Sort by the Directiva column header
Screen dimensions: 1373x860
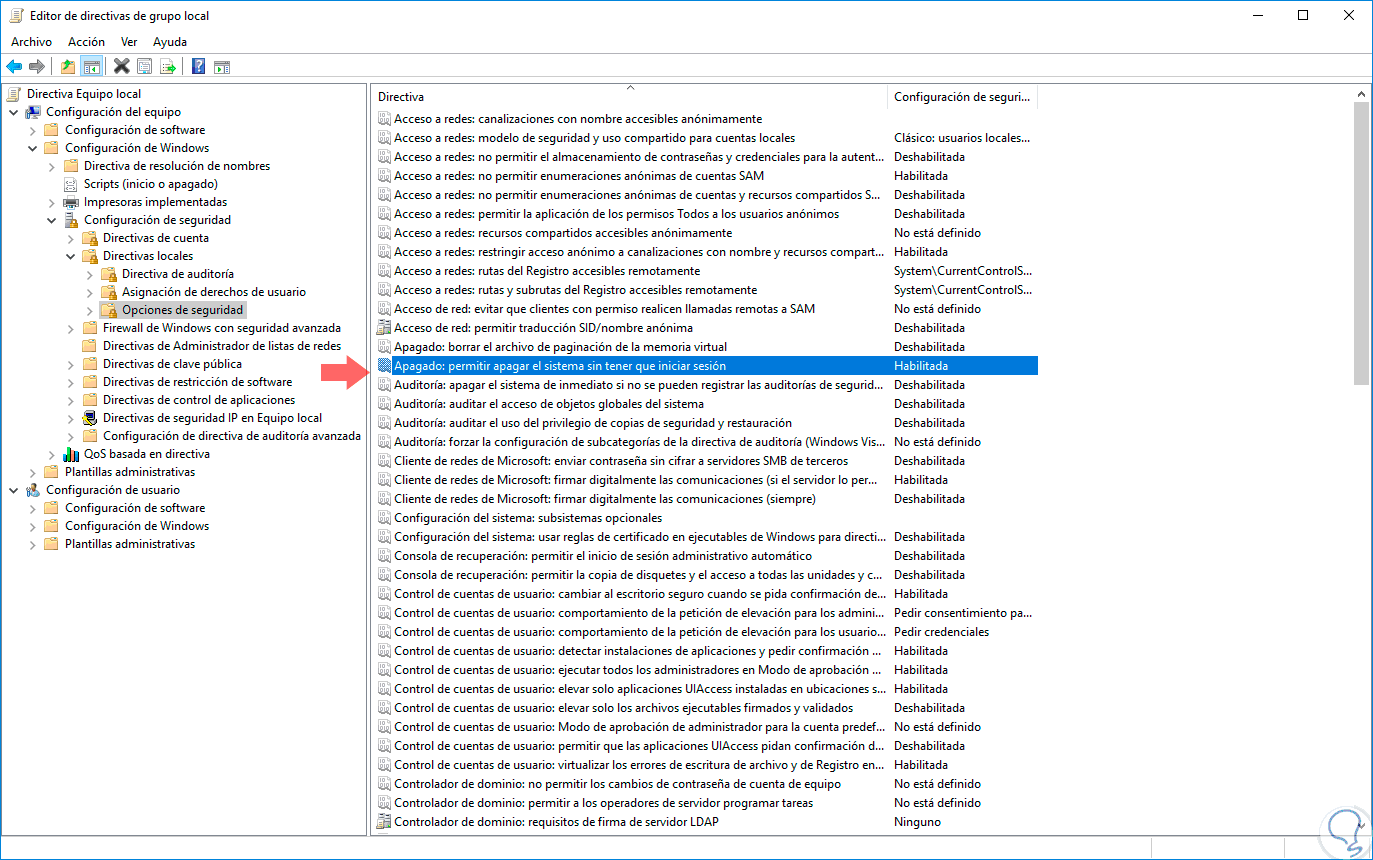pyautogui.click(x=629, y=97)
